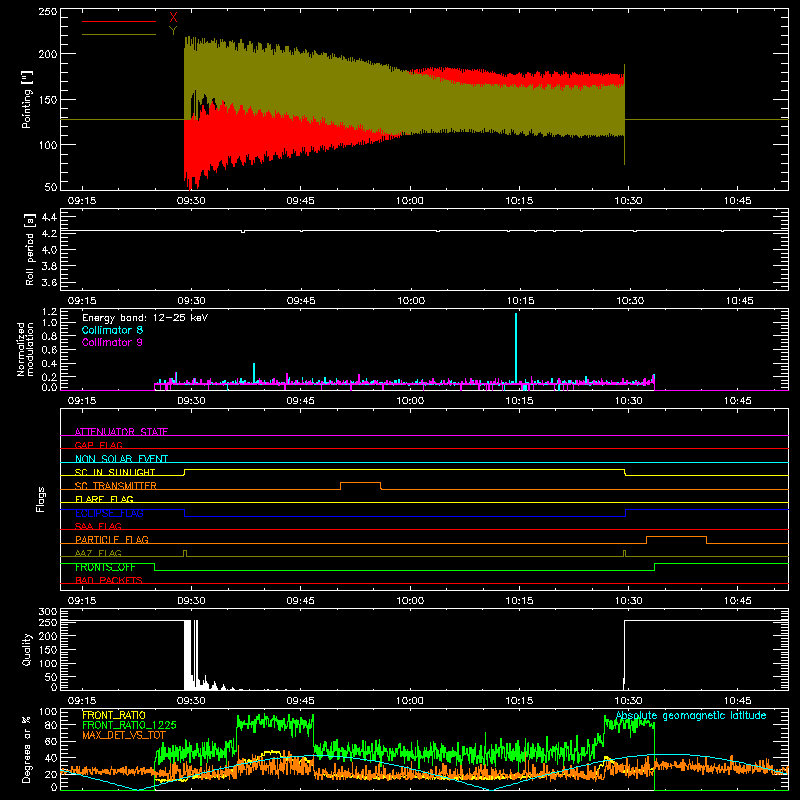Click the 09:30 tick label under Pointing plot

(191, 201)
